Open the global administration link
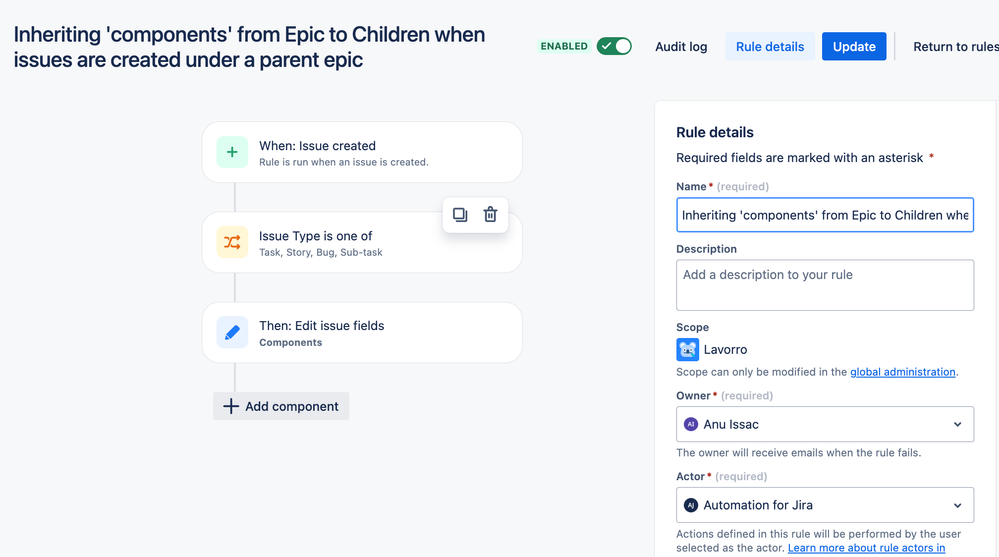999x557 pixels. [903, 372]
